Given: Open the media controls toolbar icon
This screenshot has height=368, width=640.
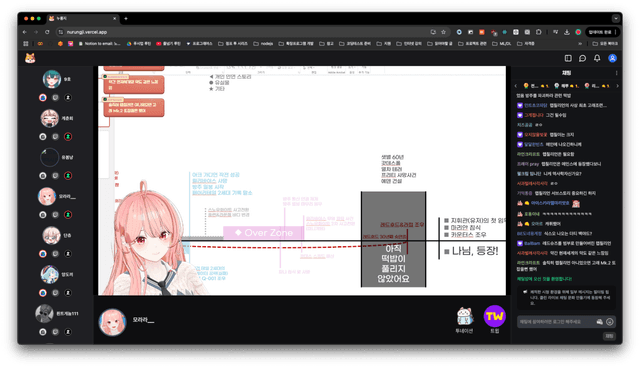Looking at the screenshot, I should 556,32.
